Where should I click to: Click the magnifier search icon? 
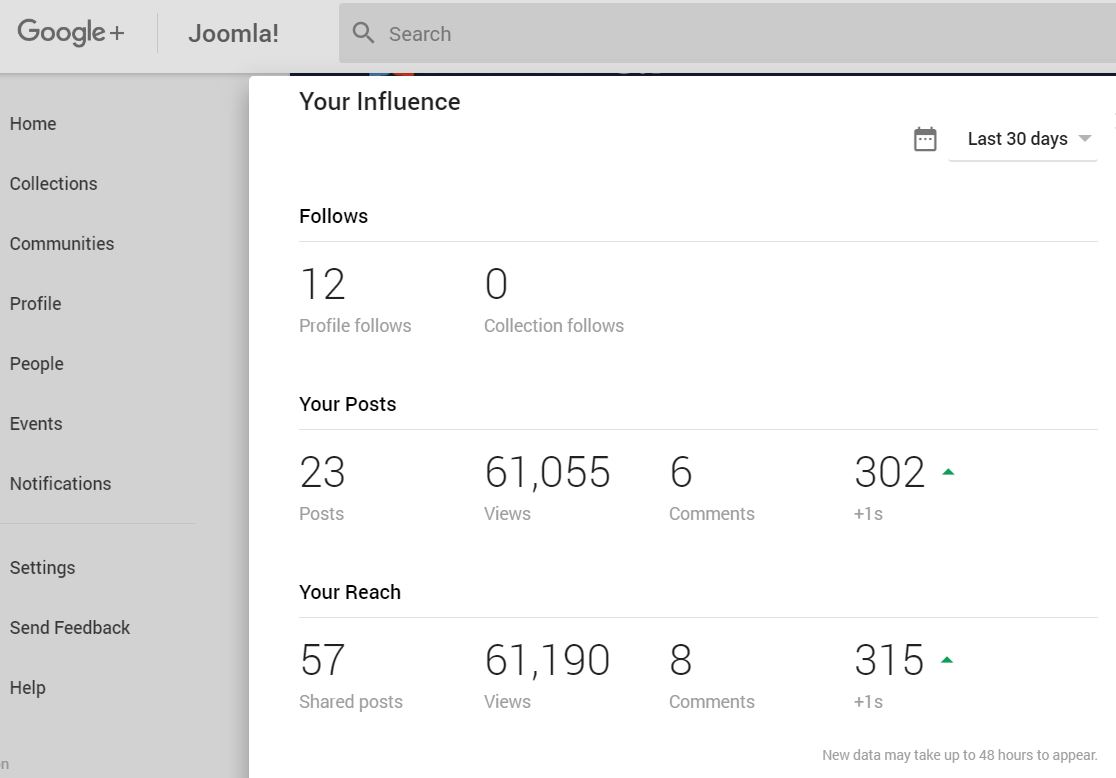pos(364,34)
